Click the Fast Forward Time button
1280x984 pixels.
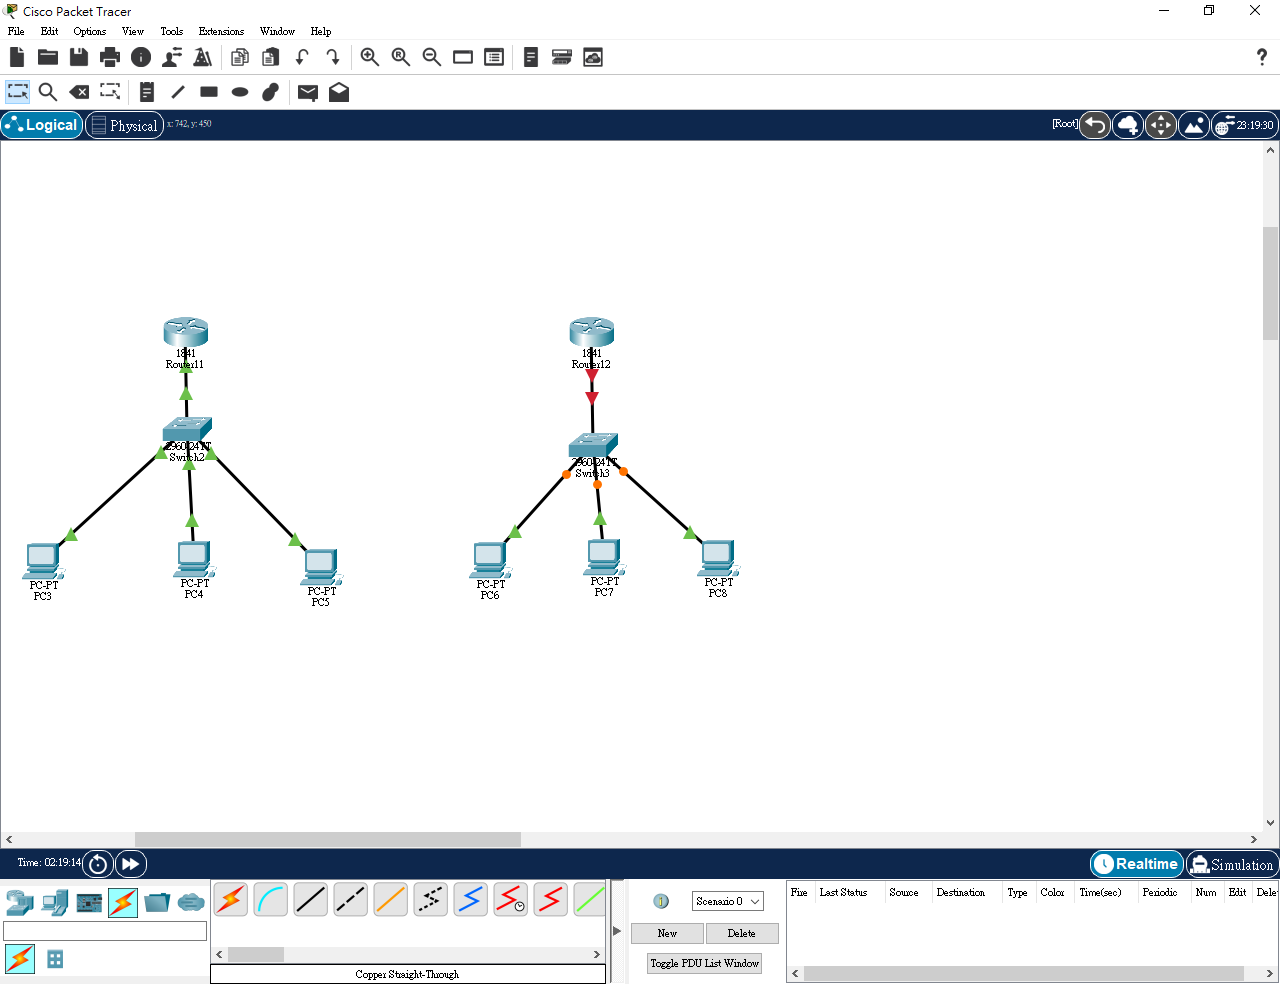[131, 864]
